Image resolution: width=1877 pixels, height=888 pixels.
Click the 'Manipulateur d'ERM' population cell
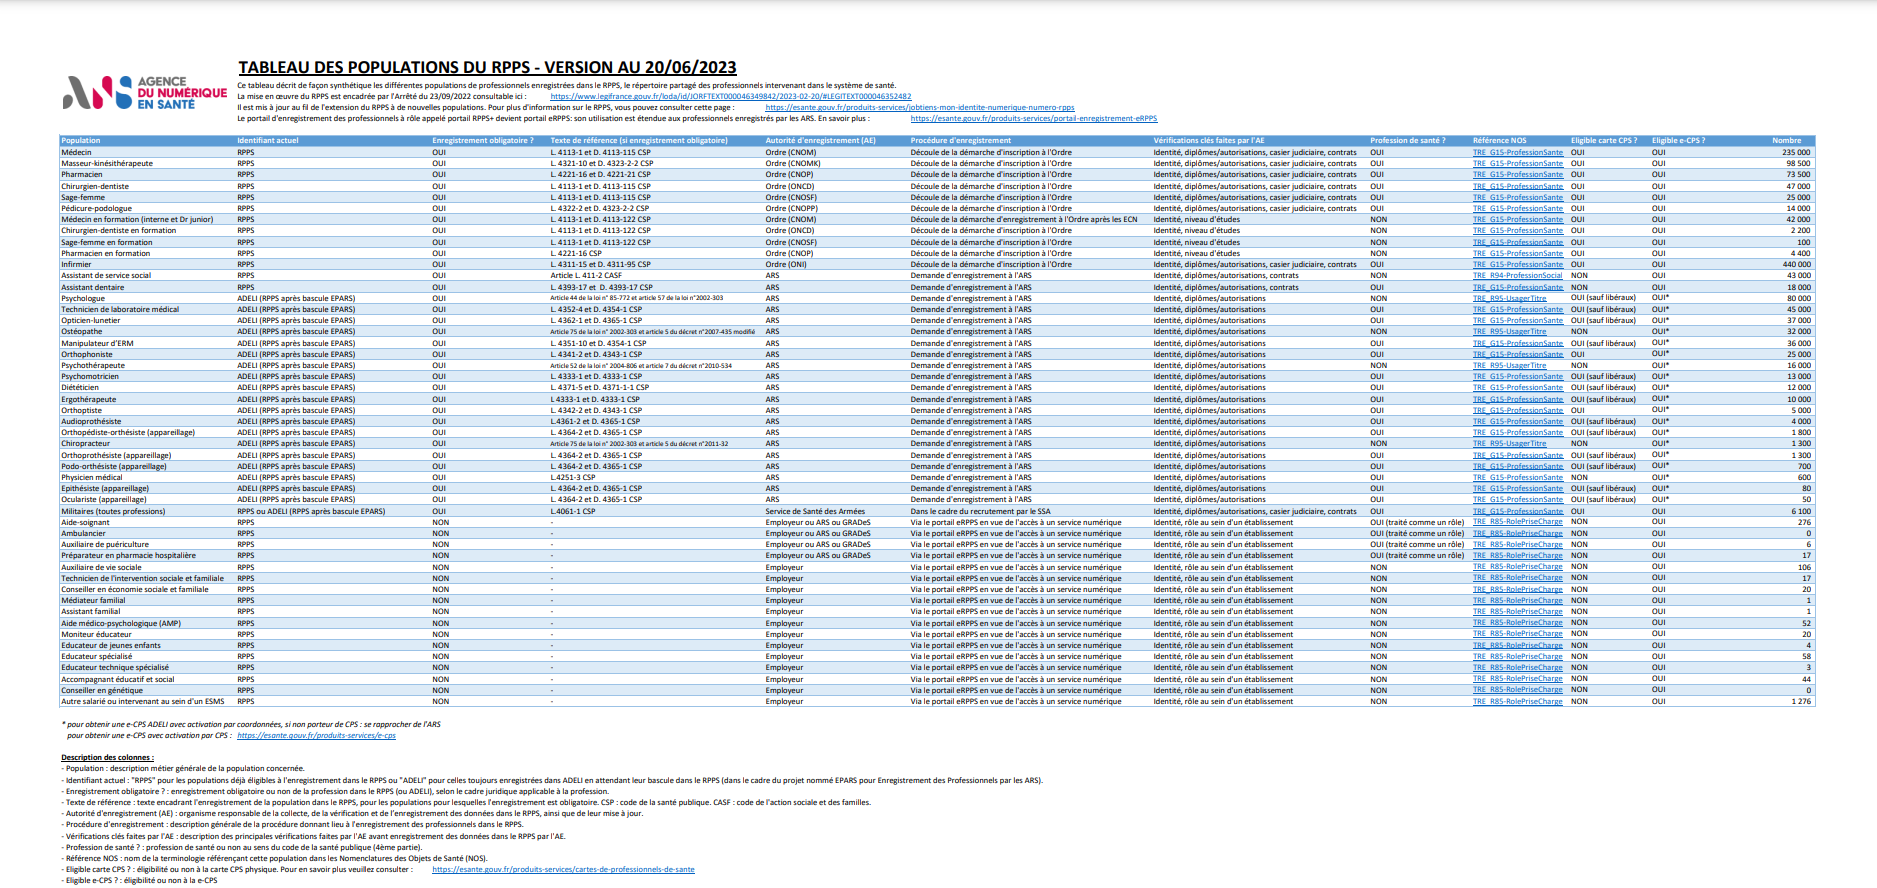coord(97,343)
